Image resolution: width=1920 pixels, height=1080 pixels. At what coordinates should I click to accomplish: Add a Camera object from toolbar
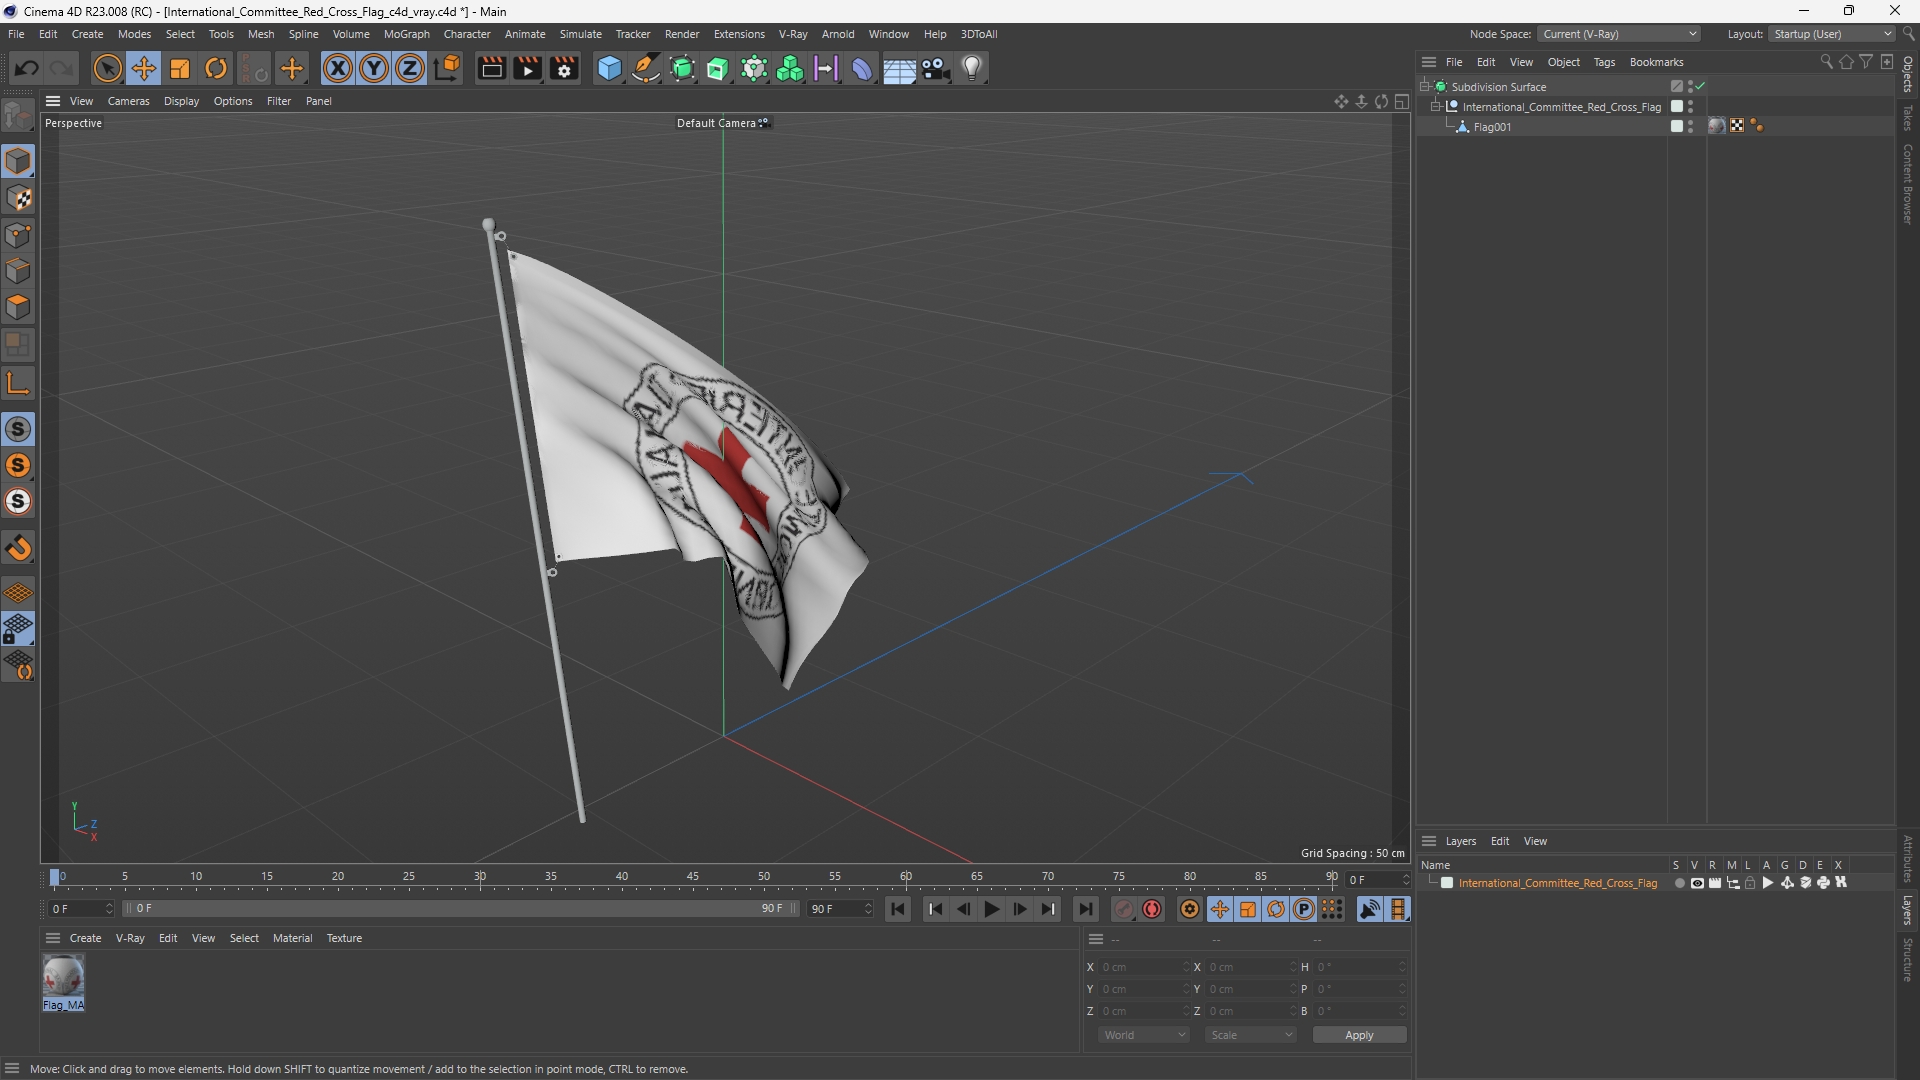point(936,68)
